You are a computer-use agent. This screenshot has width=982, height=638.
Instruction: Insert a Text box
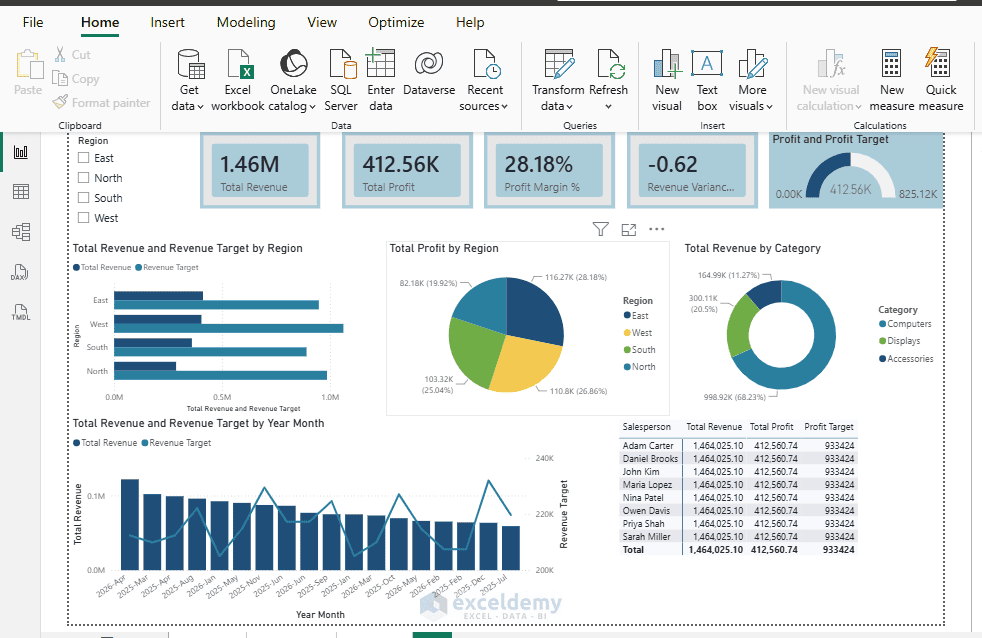(x=707, y=81)
